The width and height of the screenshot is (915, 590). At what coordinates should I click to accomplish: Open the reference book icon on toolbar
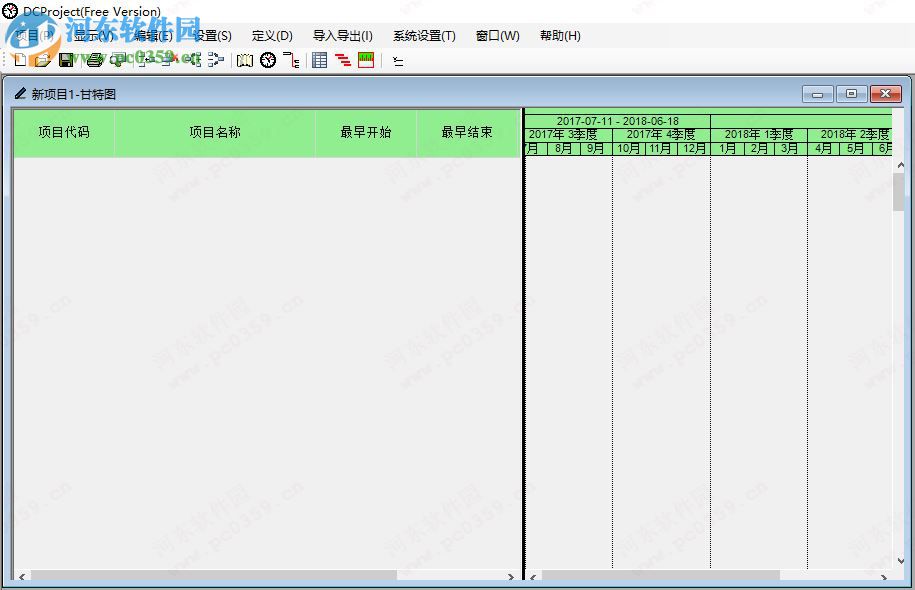pos(245,58)
